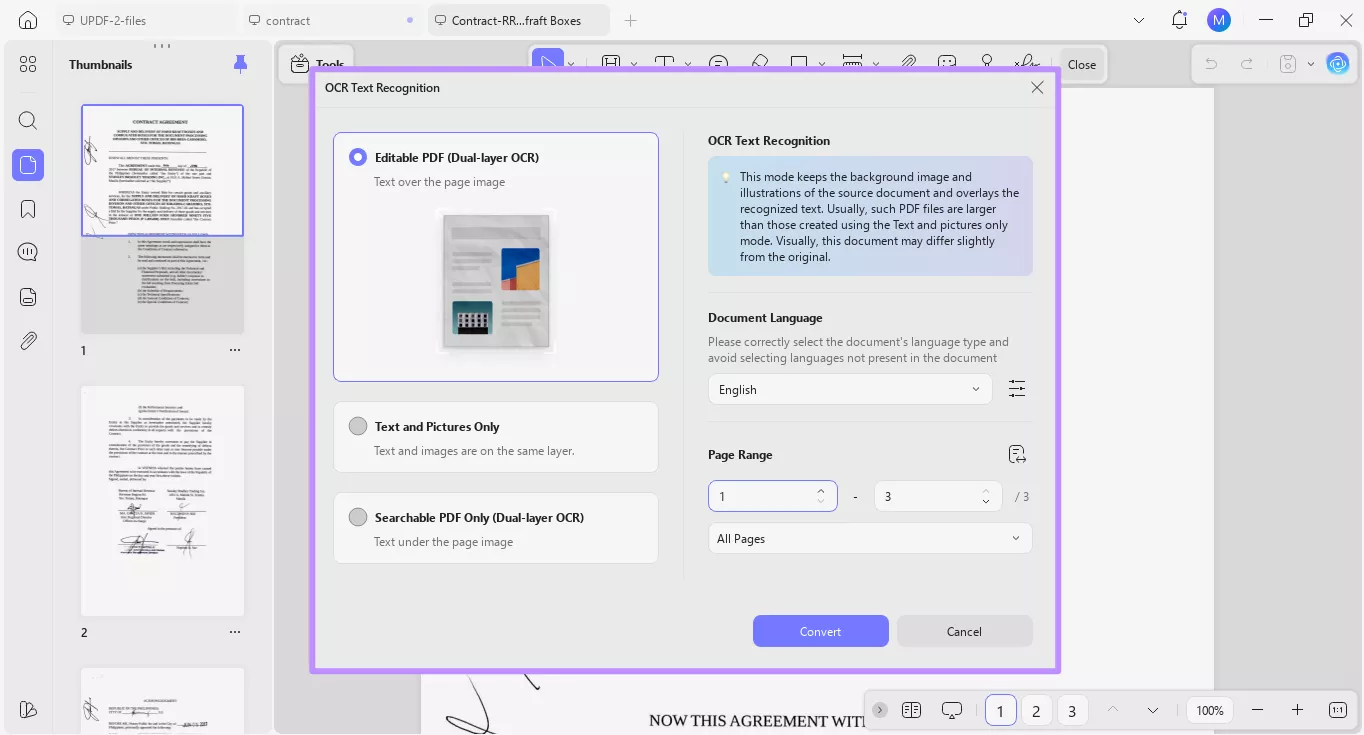Image resolution: width=1364 pixels, height=735 pixels.
Task: Open page 2 thumbnail options menu
Action: point(235,632)
